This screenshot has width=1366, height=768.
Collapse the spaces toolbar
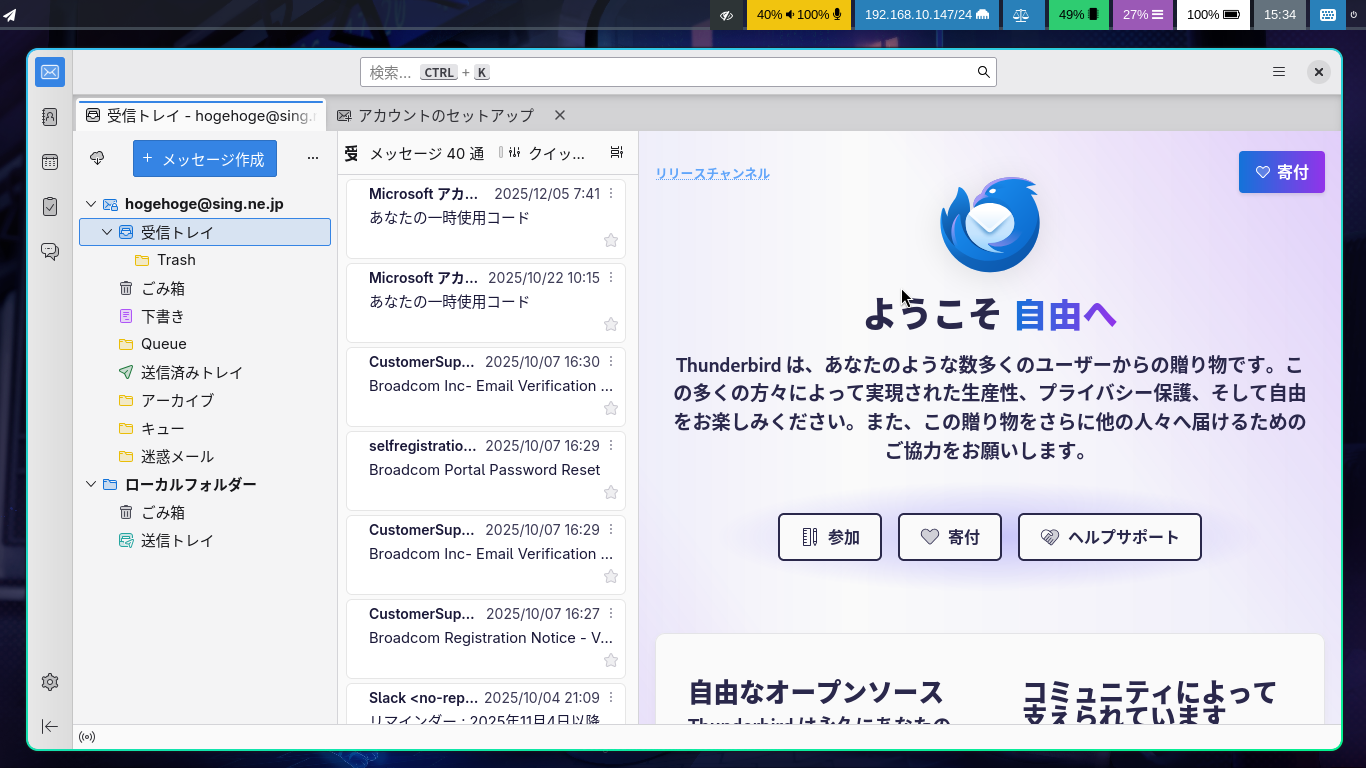coord(50,726)
